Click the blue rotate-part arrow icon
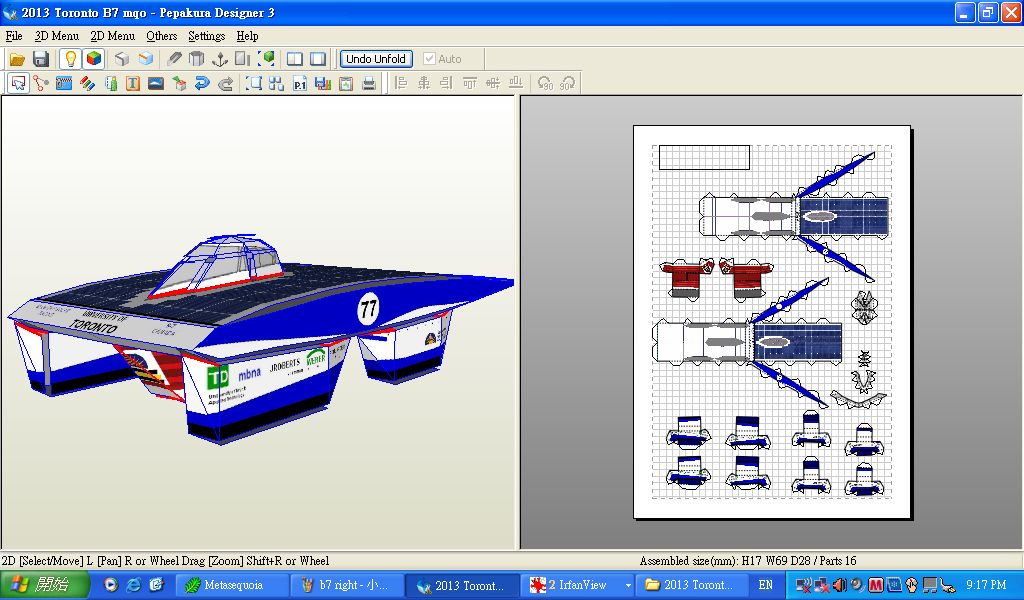The height and width of the screenshot is (600, 1024). click(x=202, y=84)
